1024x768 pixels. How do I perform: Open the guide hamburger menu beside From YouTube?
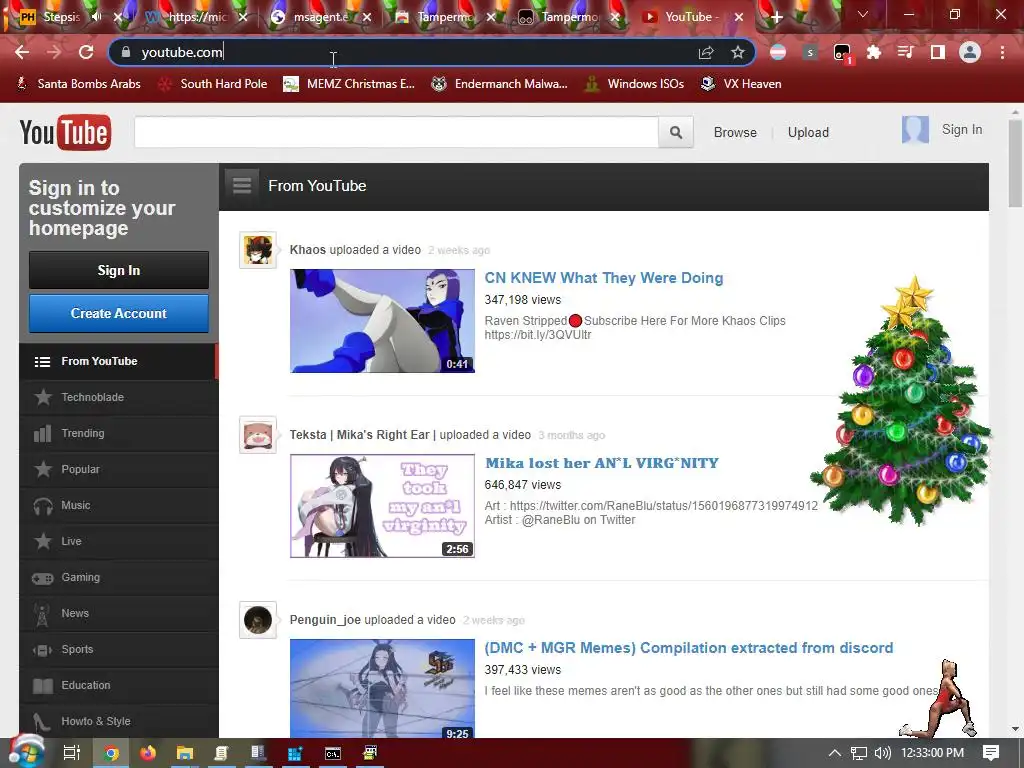click(x=242, y=185)
